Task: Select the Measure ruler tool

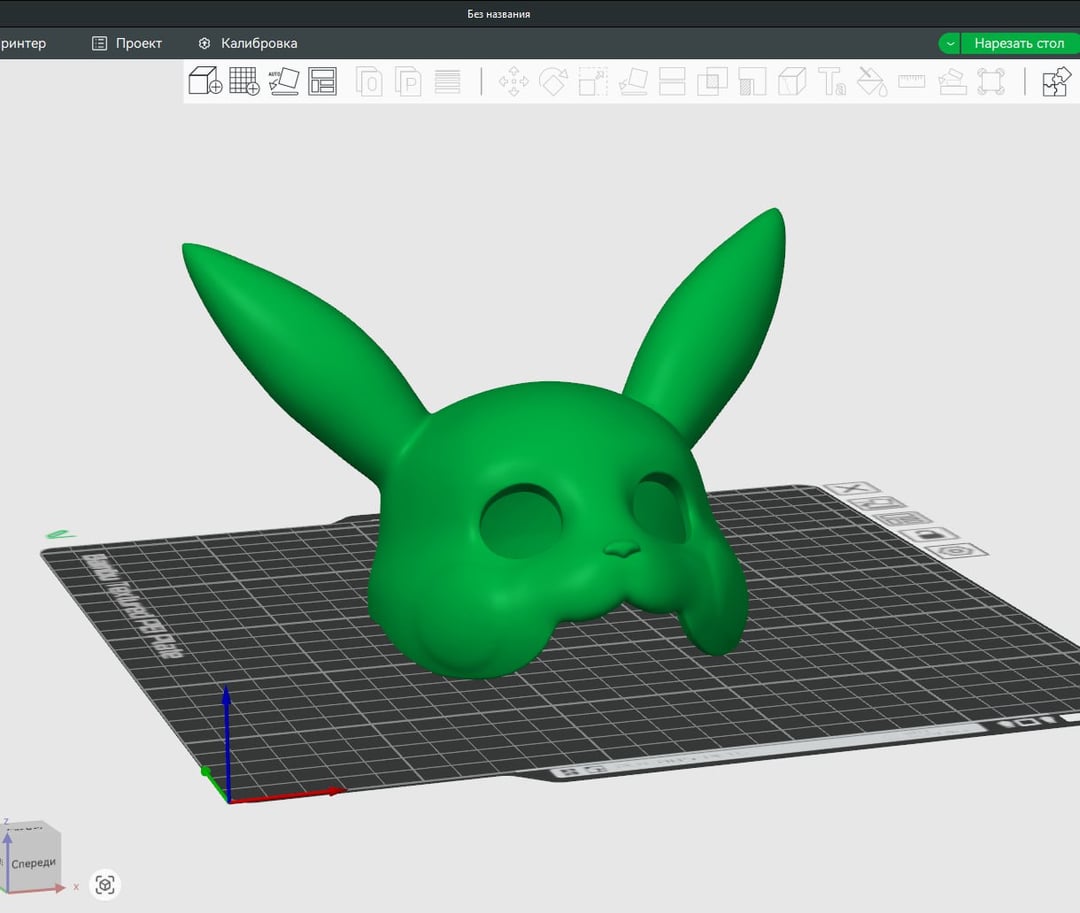Action: click(911, 81)
